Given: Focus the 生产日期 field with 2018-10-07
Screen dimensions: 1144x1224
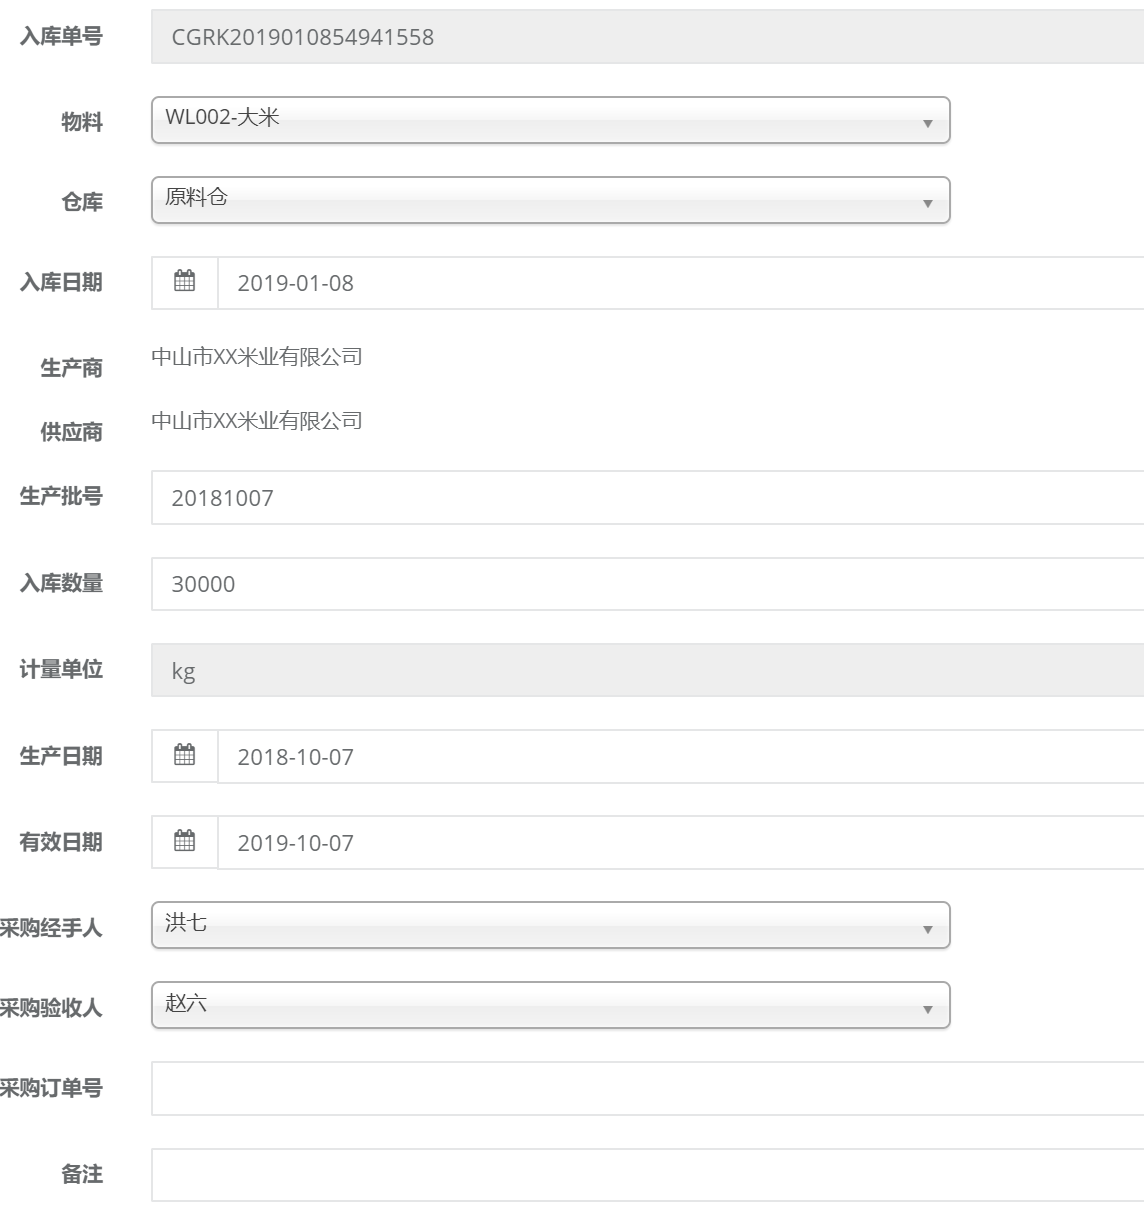Looking at the screenshot, I should pos(680,757).
